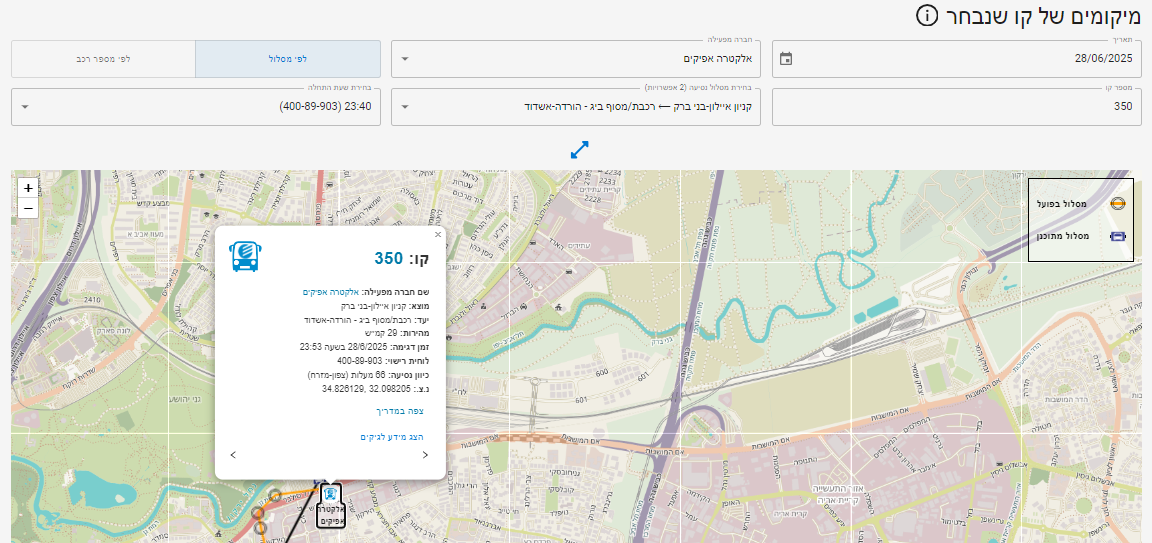
Task: Click the מספר קו field showing 350
Action: [956, 106]
